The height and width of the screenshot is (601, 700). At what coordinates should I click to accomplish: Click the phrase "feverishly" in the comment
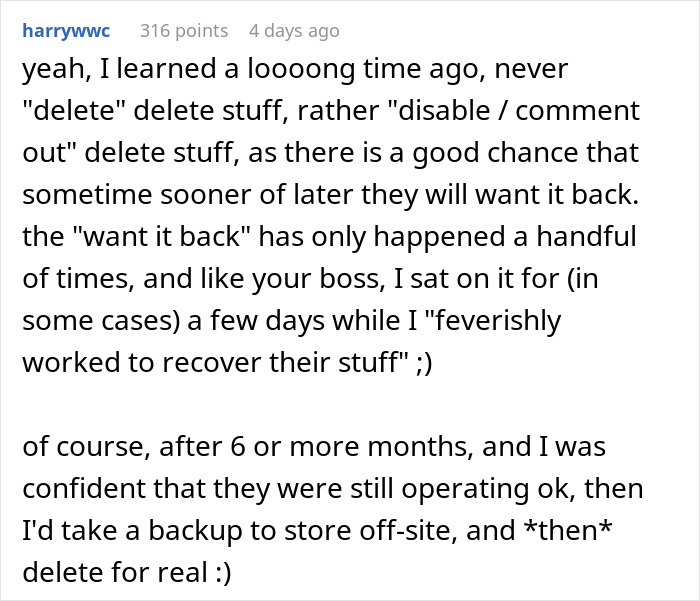click(494, 322)
